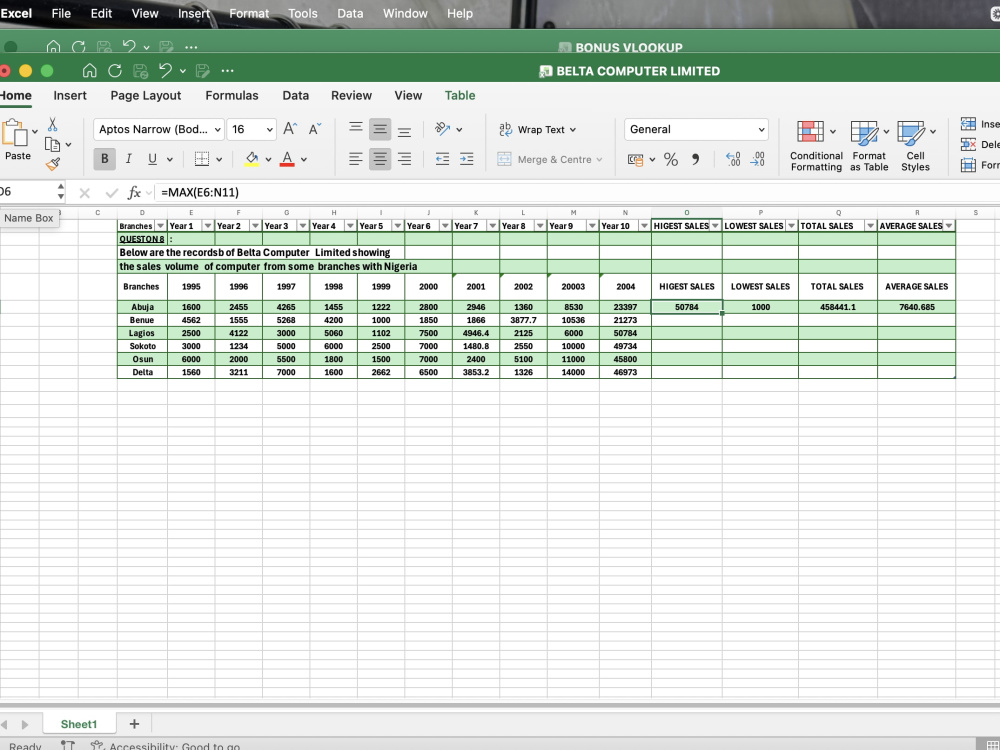Viewport: 1000px width, 750px height.
Task: Select the Sheet1 tab
Action: (x=79, y=724)
